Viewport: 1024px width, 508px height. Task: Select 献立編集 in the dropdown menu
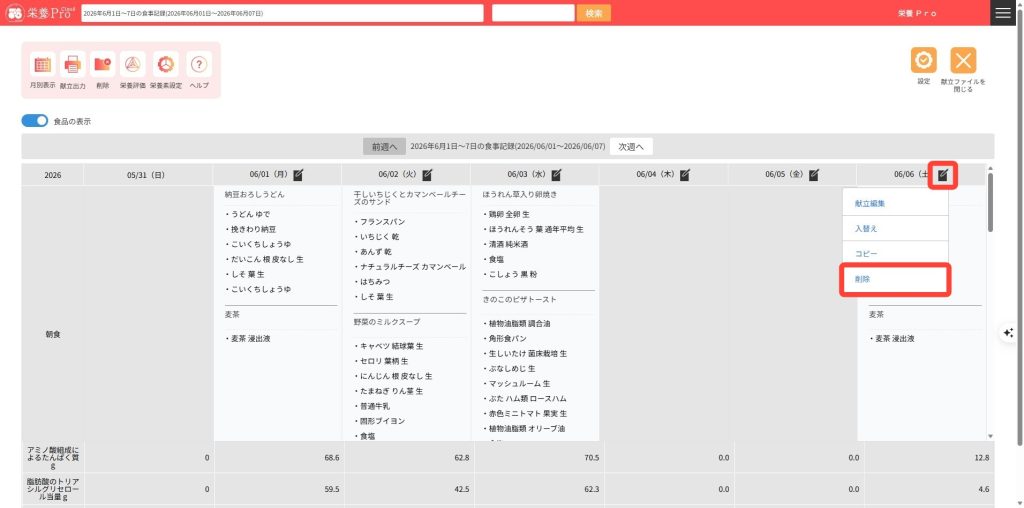point(895,203)
